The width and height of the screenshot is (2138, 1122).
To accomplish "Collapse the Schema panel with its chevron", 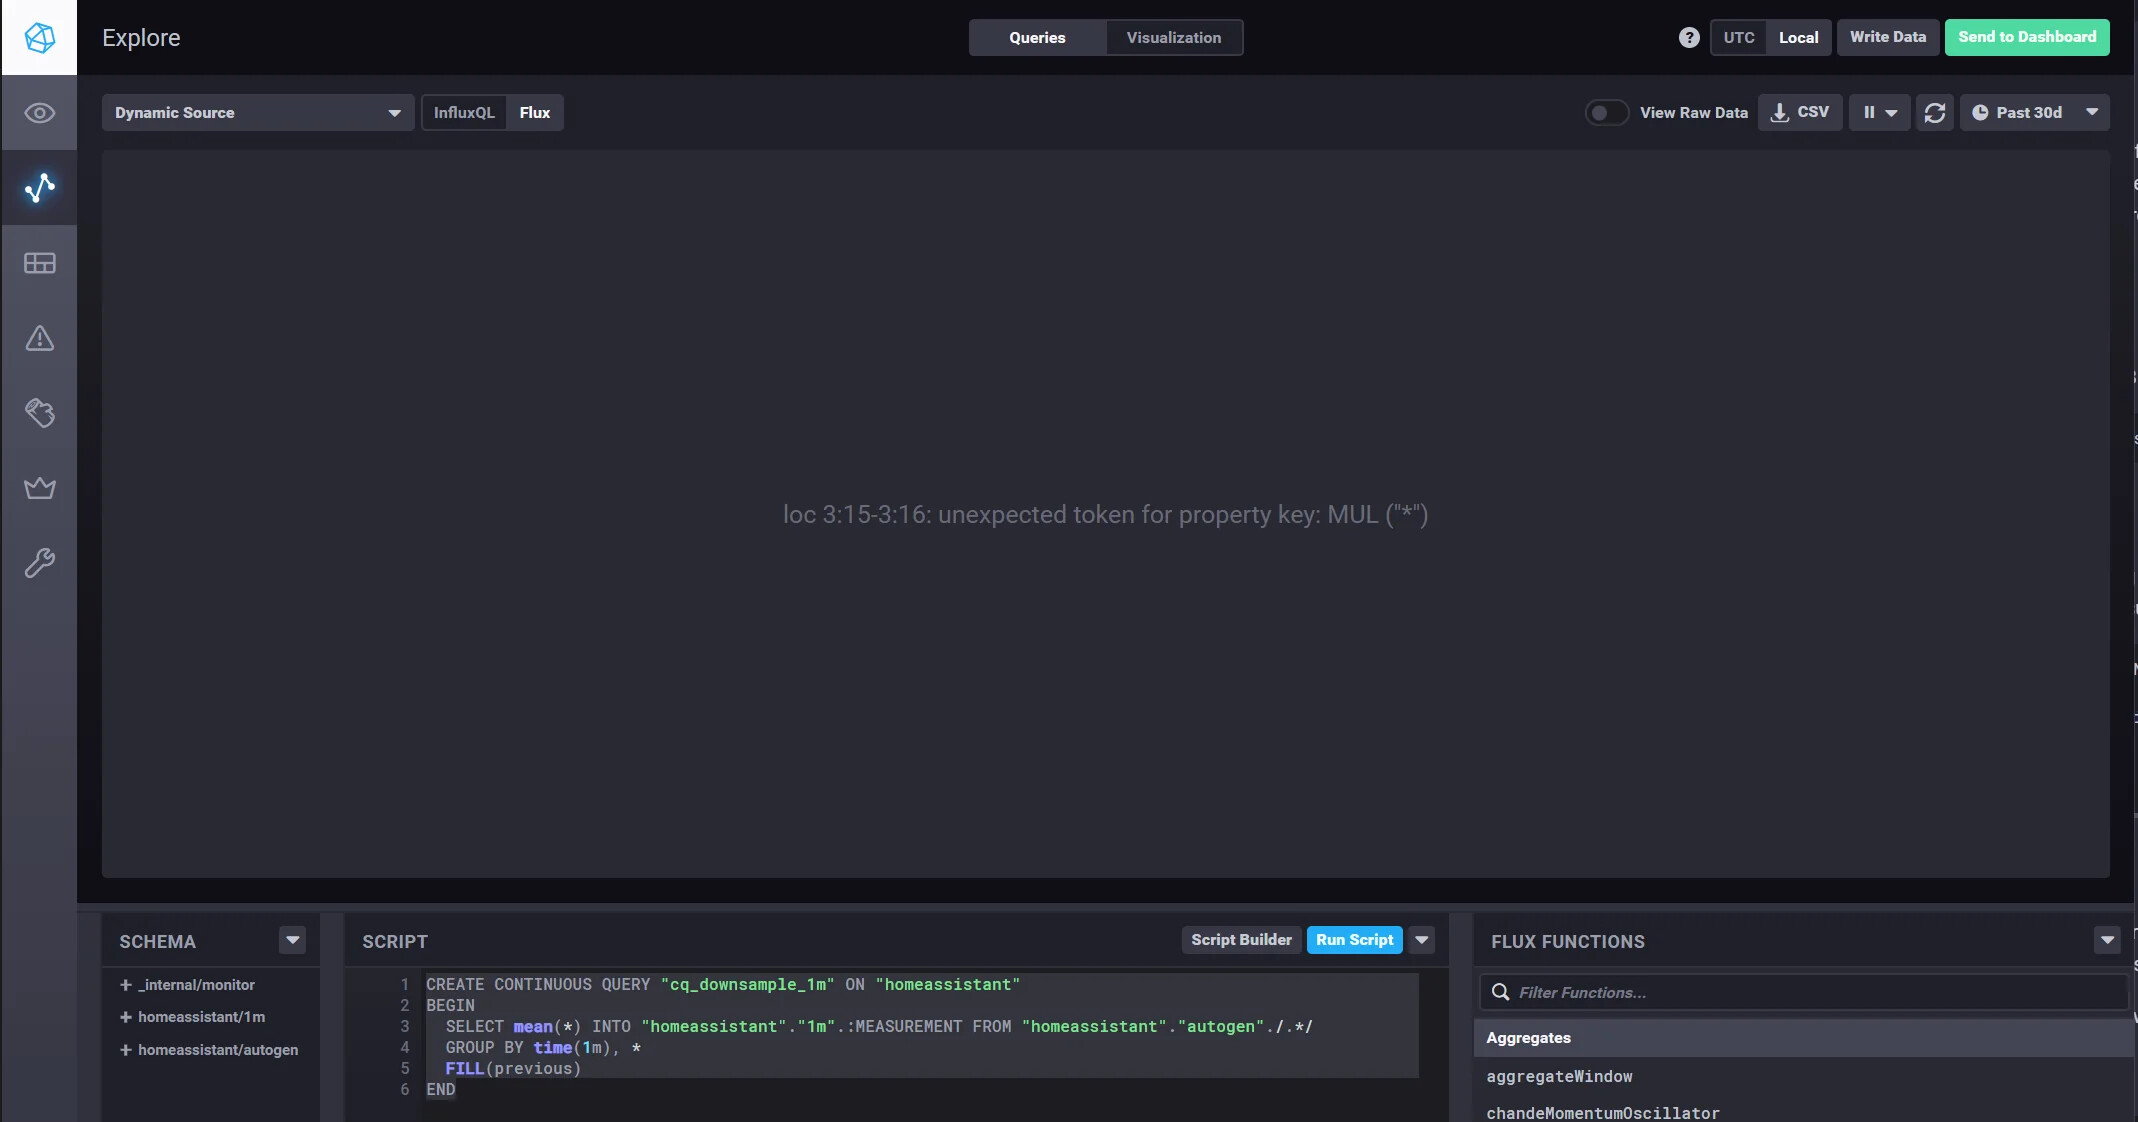I will tap(293, 940).
